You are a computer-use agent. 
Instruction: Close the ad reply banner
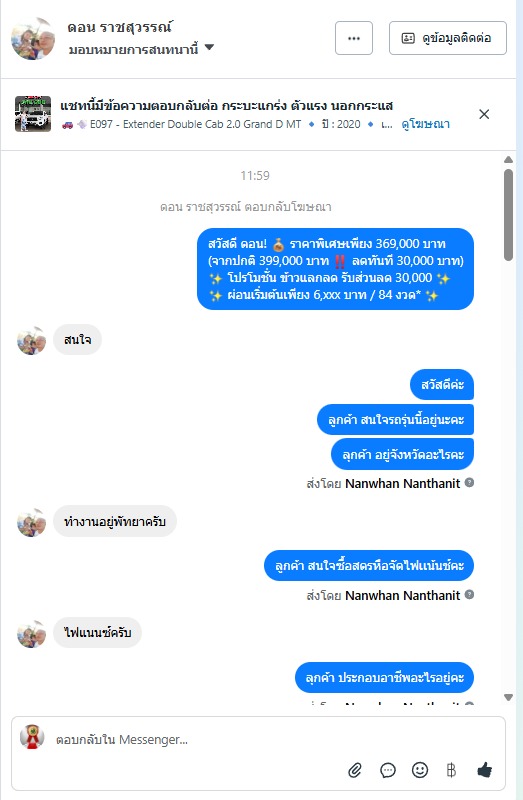pyautogui.click(x=484, y=114)
